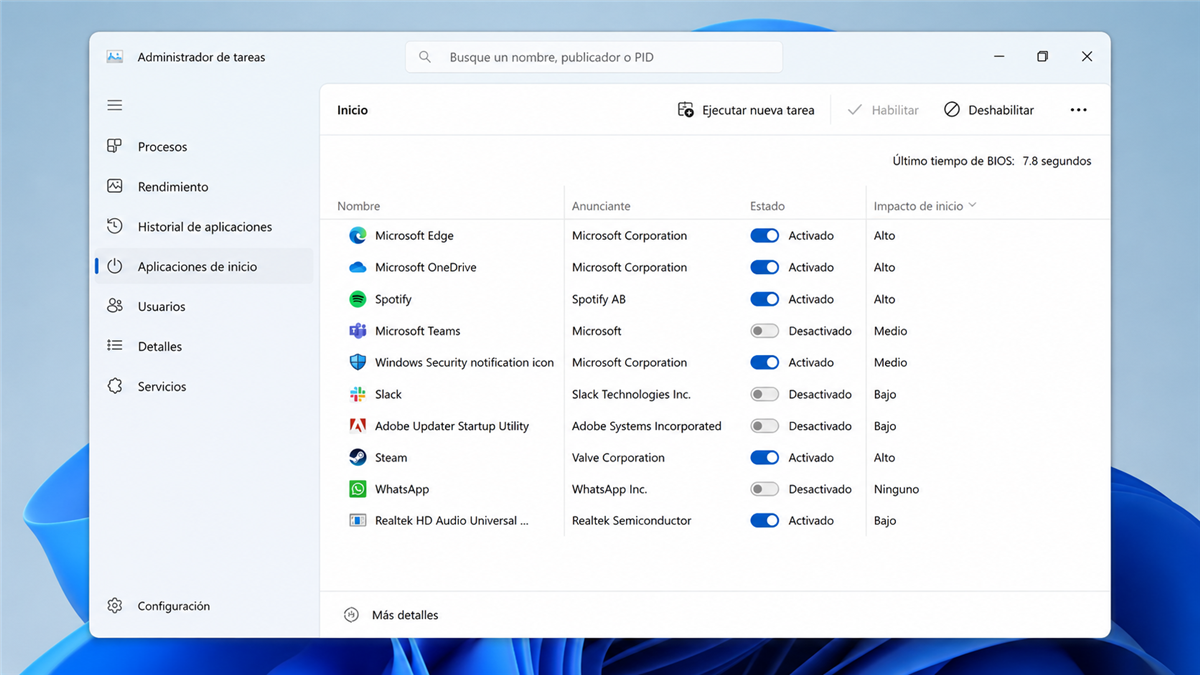Click the Detalles list icon
This screenshot has width=1200, height=675.
pyautogui.click(x=115, y=346)
